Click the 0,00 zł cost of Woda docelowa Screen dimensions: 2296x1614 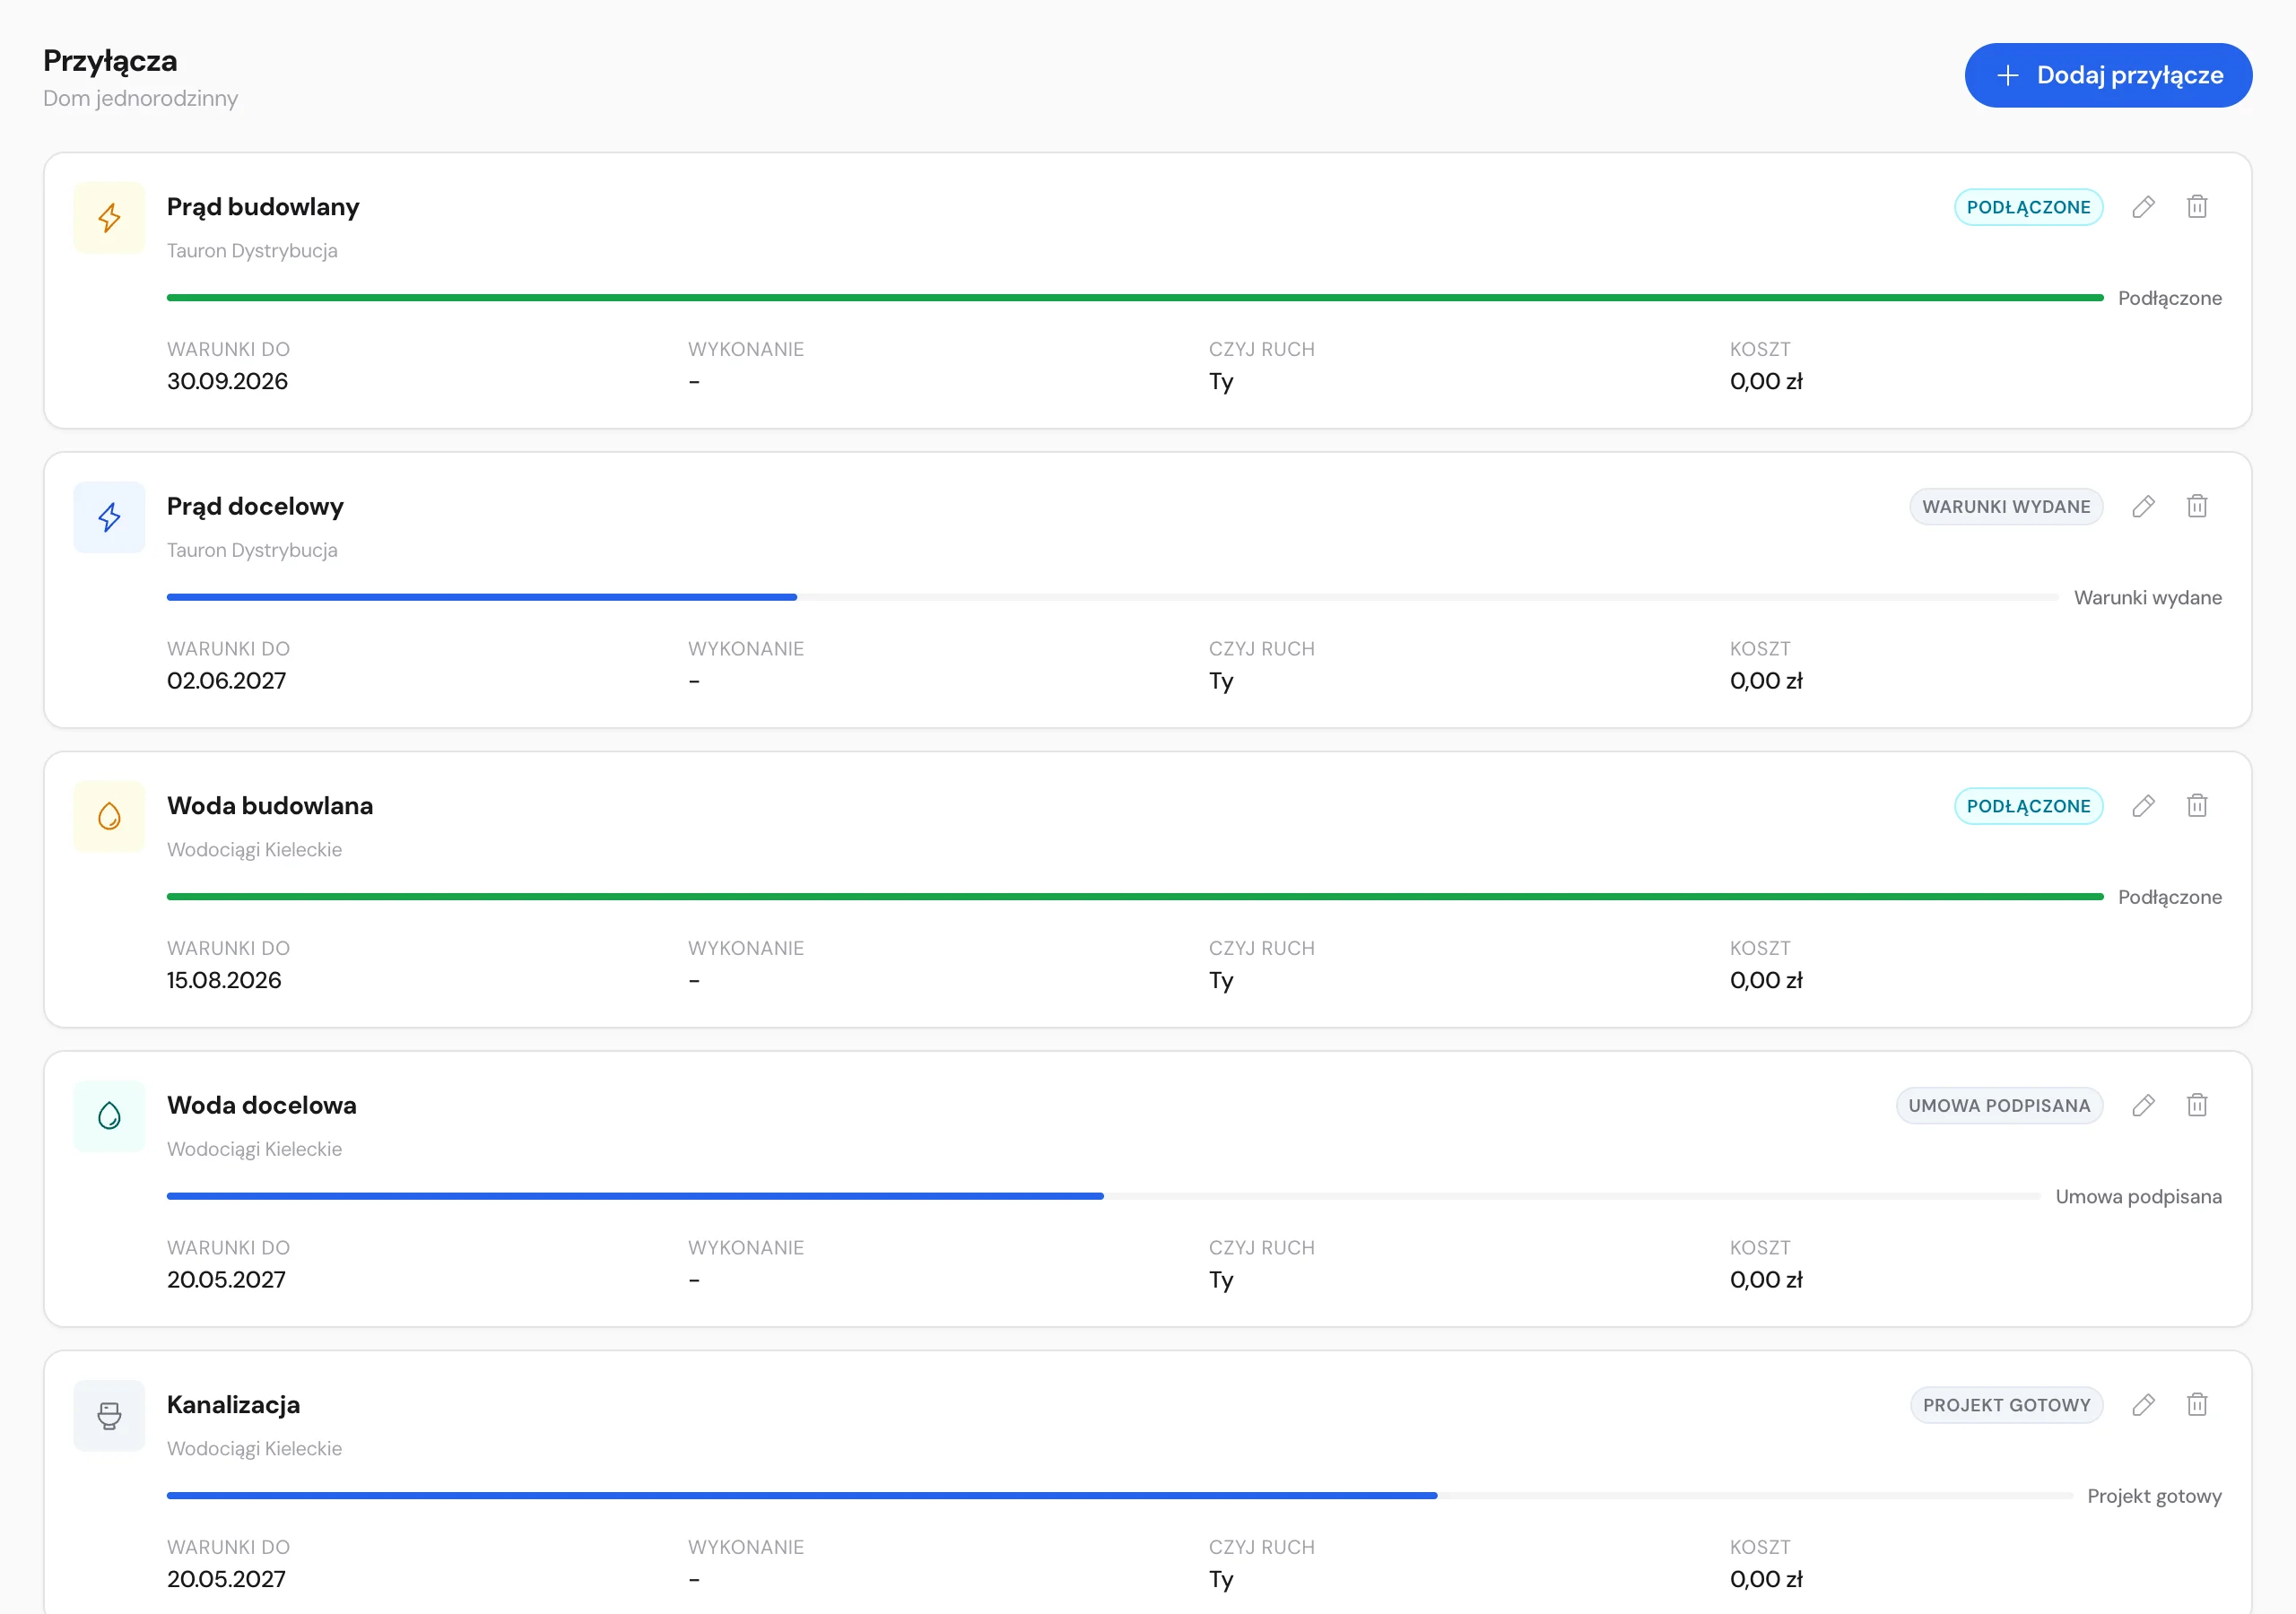point(1766,1280)
